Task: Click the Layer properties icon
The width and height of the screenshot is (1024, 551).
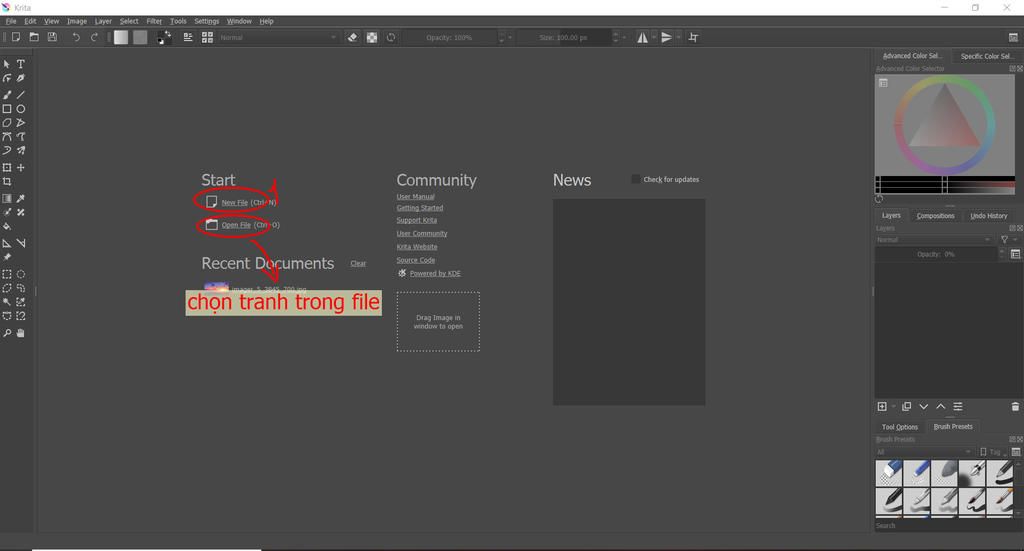Action: [x=958, y=407]
